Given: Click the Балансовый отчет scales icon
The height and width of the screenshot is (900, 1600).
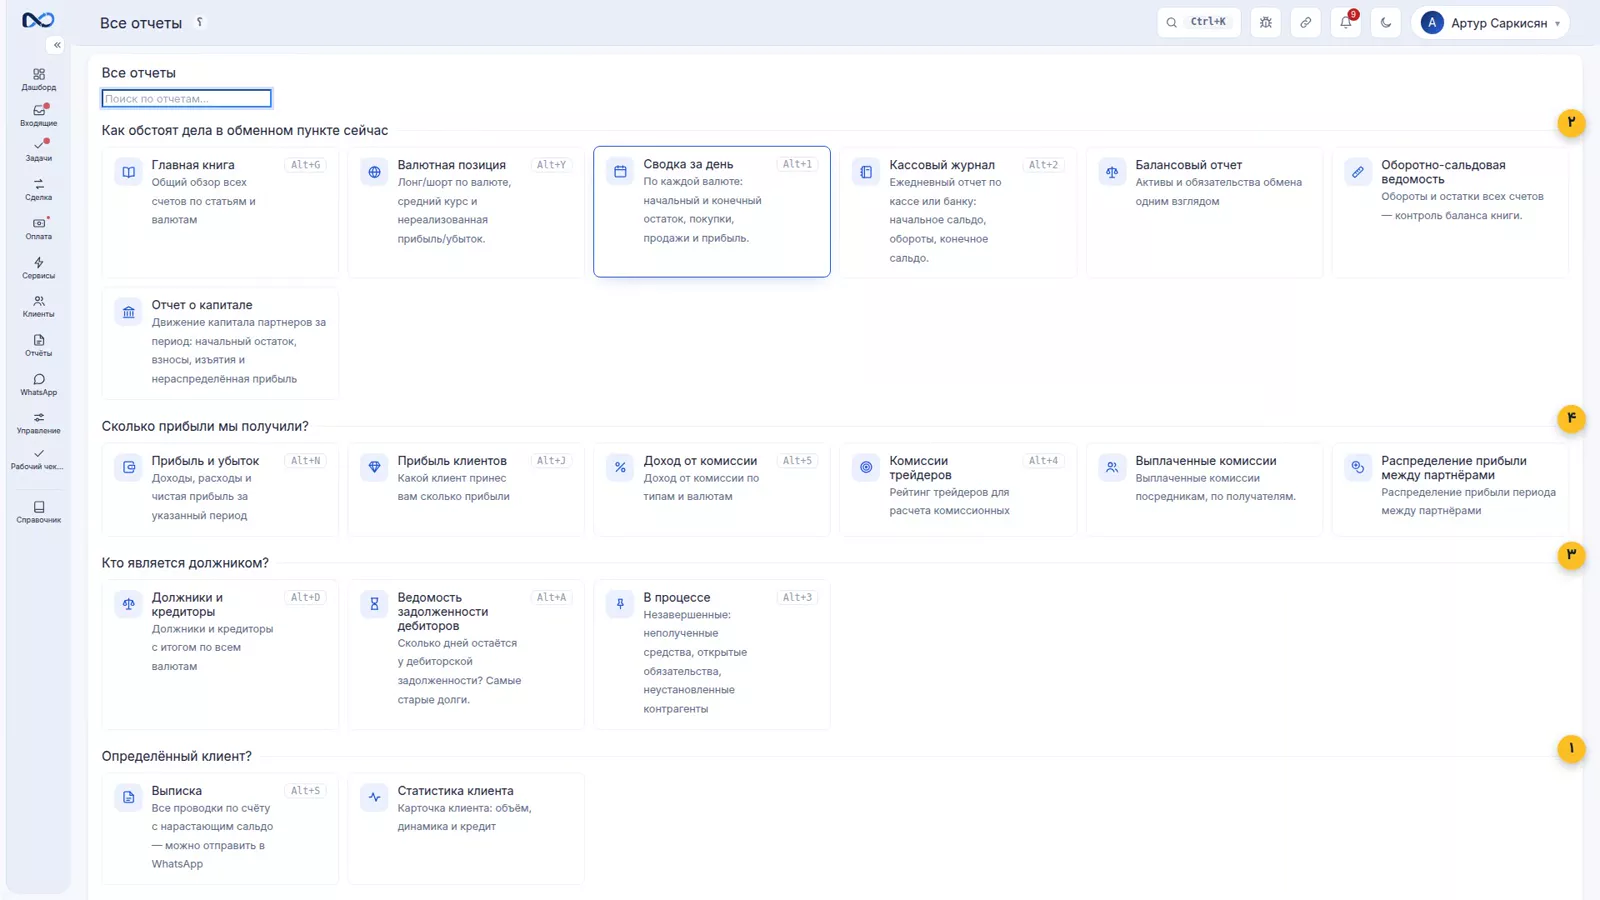Looking at the screenshot, I should coord(1112,172).
